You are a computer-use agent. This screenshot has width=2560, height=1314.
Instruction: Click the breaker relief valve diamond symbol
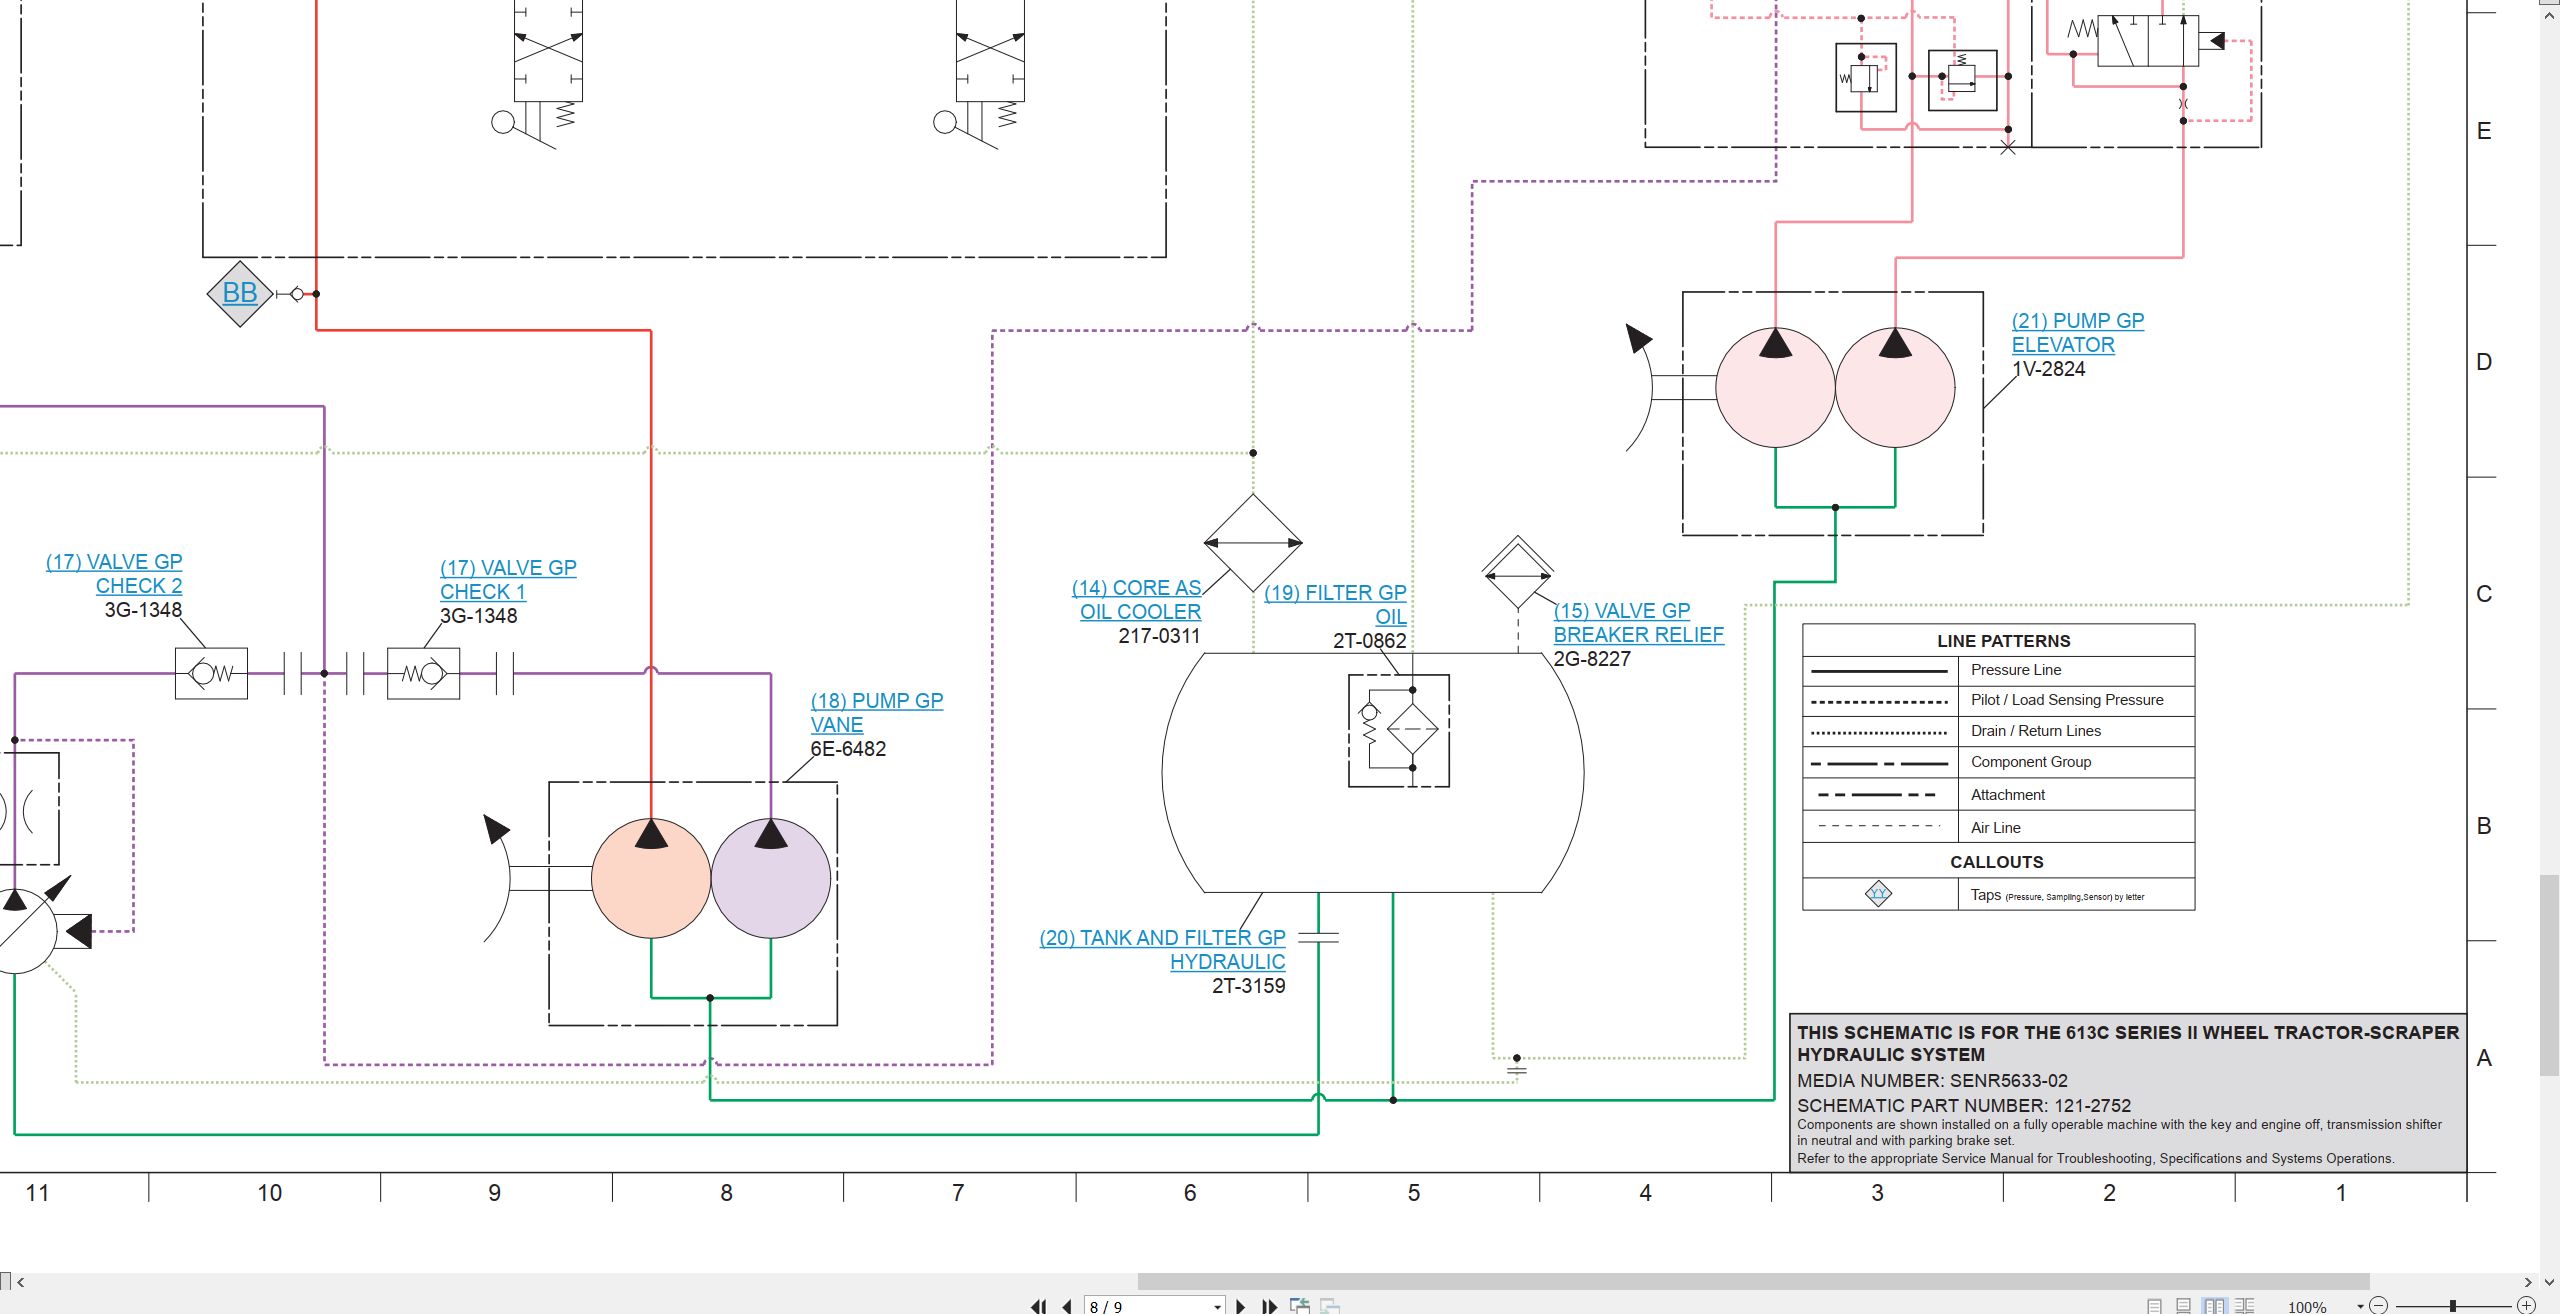coord(1518,574)
